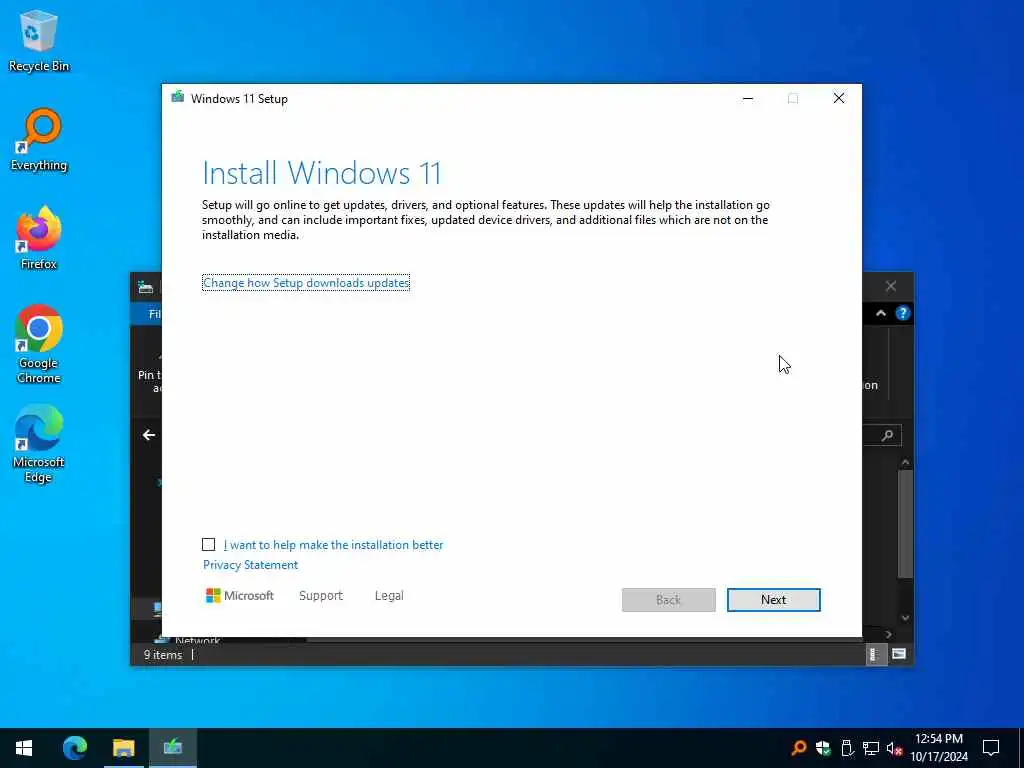The width and height of the screenshot is (1024, 768).
Task: Click the Safely Remove Hardware tray icon
Action: (x=847, y=748)
